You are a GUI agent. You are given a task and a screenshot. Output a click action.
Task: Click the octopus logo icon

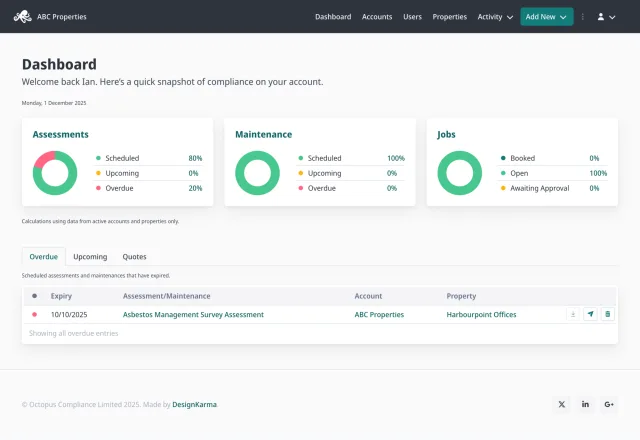(x=22, y=17)
